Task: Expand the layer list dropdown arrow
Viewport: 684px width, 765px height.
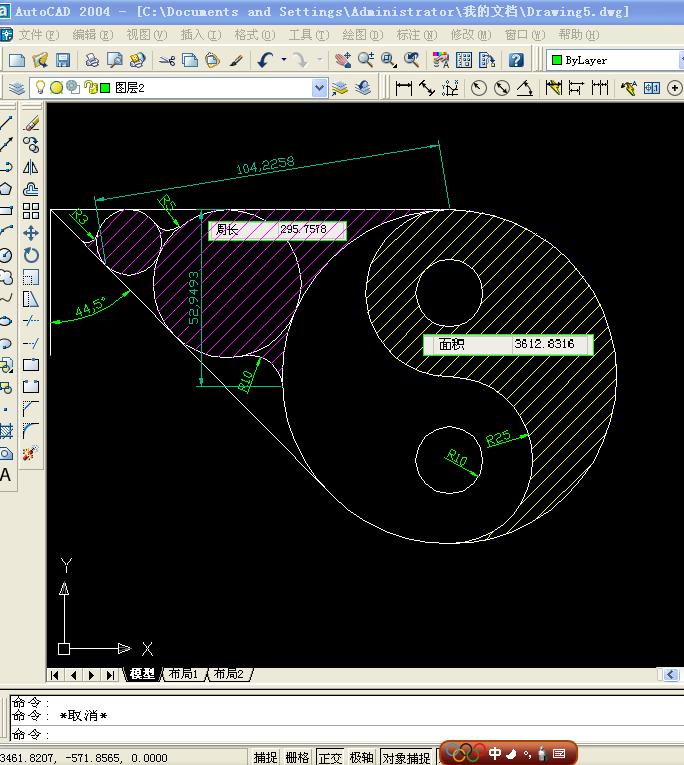Action: [x=319, y=88]
